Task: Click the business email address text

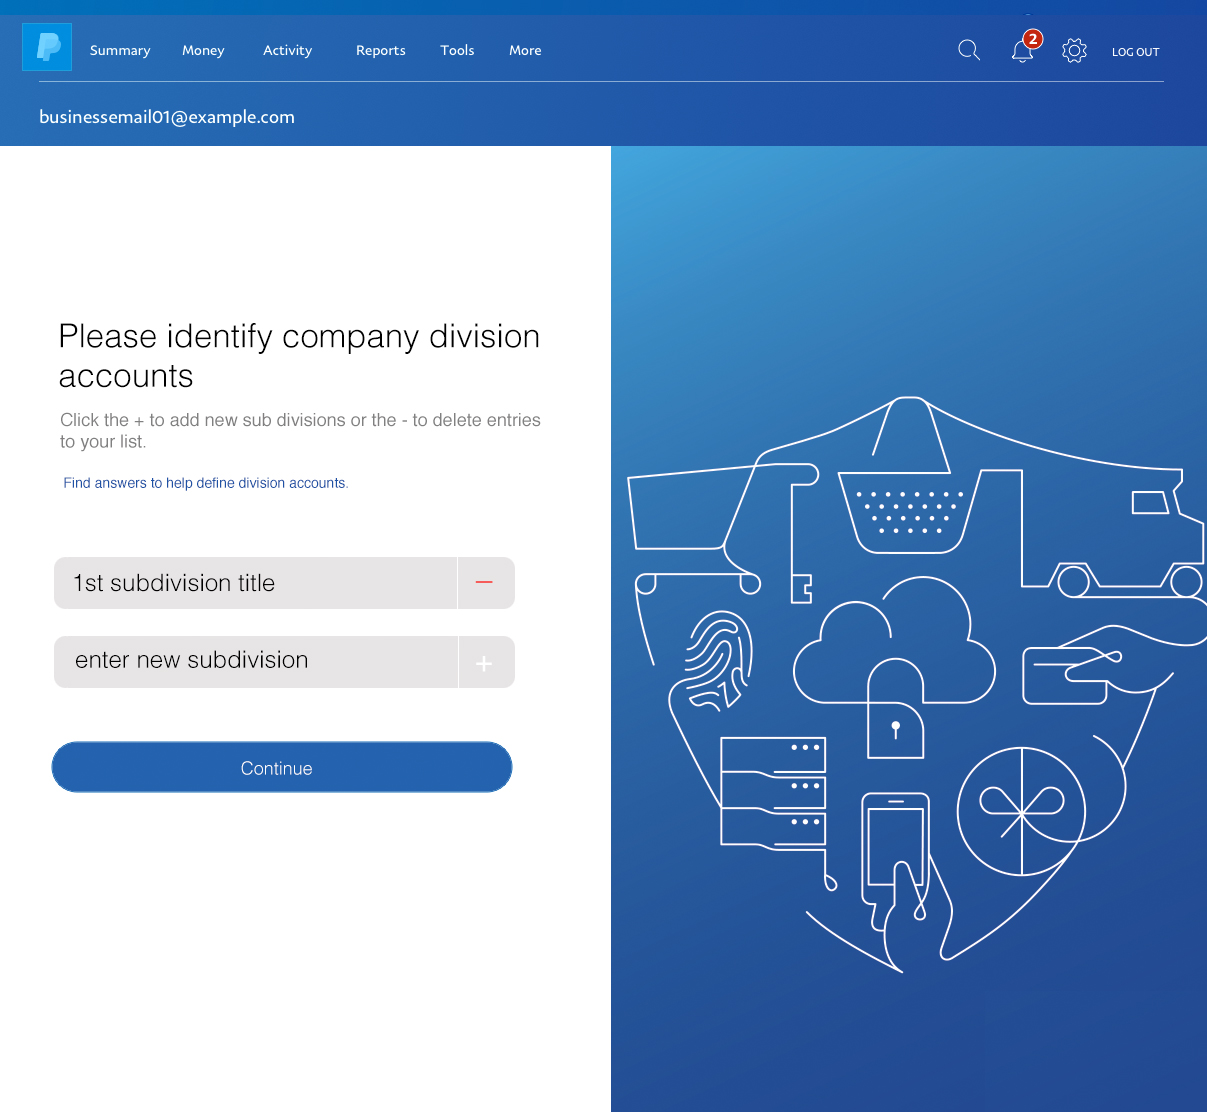Action: coord(167,117)
